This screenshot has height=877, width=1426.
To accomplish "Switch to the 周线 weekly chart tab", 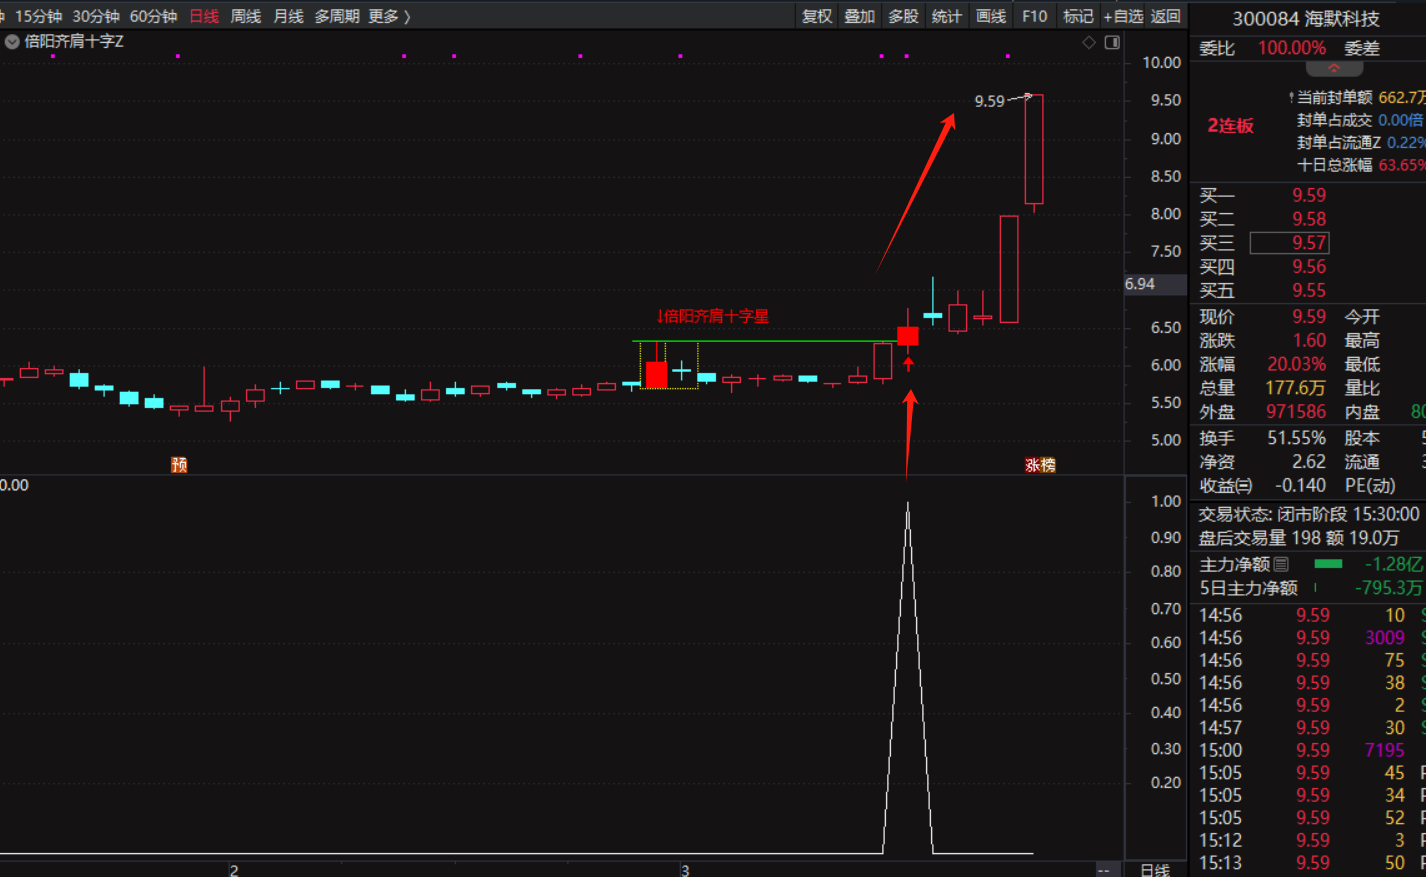I will (x=246, y=16).
